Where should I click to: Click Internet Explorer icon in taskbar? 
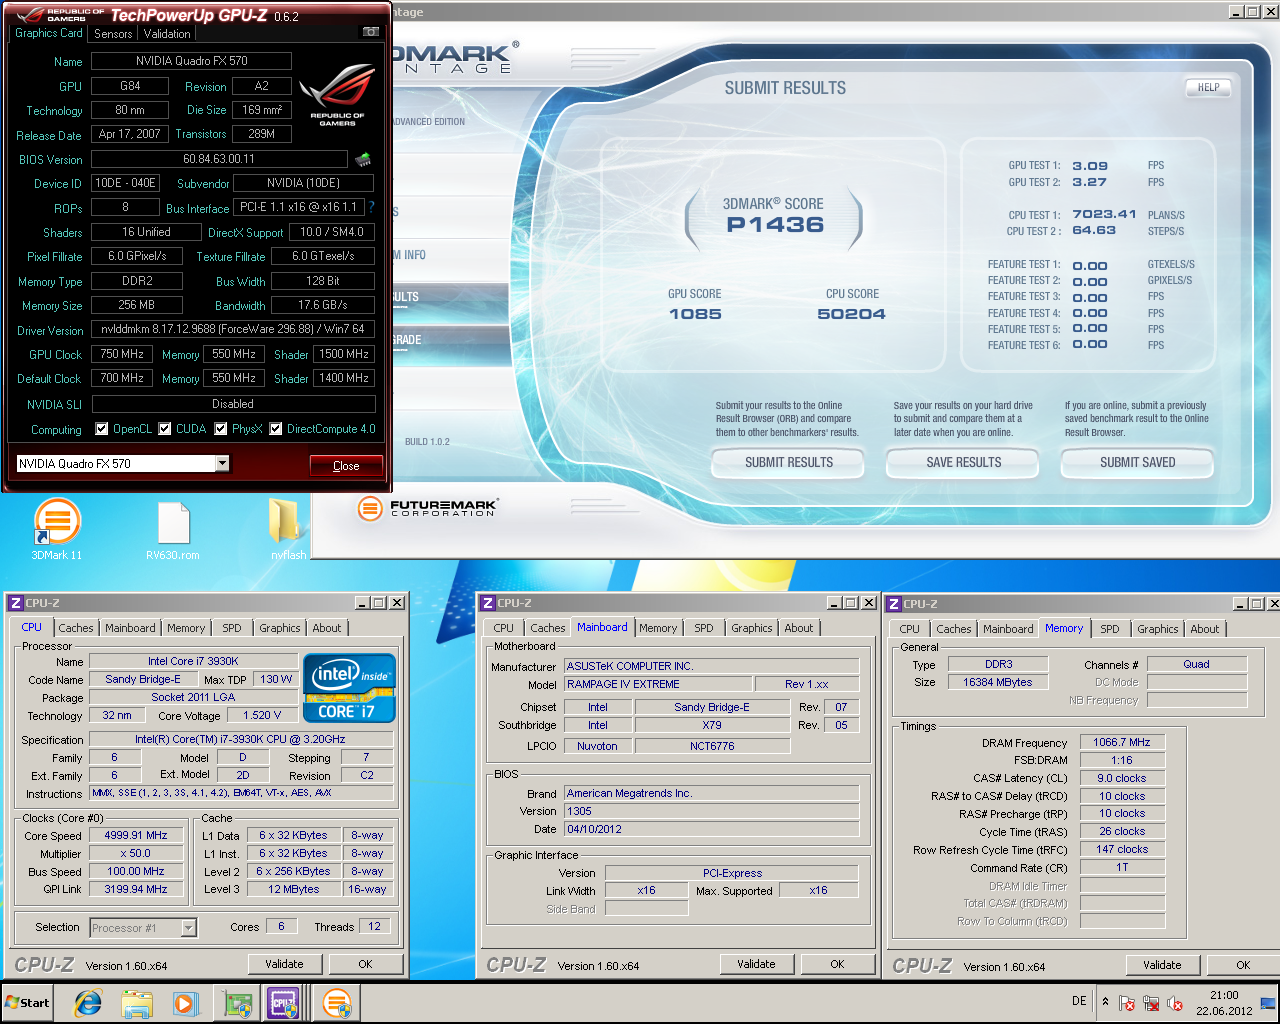coord(88,1003)
